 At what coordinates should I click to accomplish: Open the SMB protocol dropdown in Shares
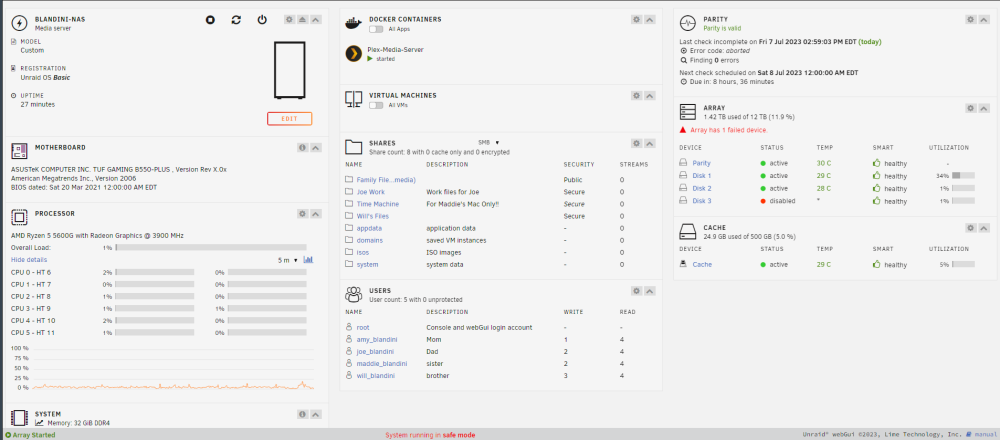(x=489, y=142)
